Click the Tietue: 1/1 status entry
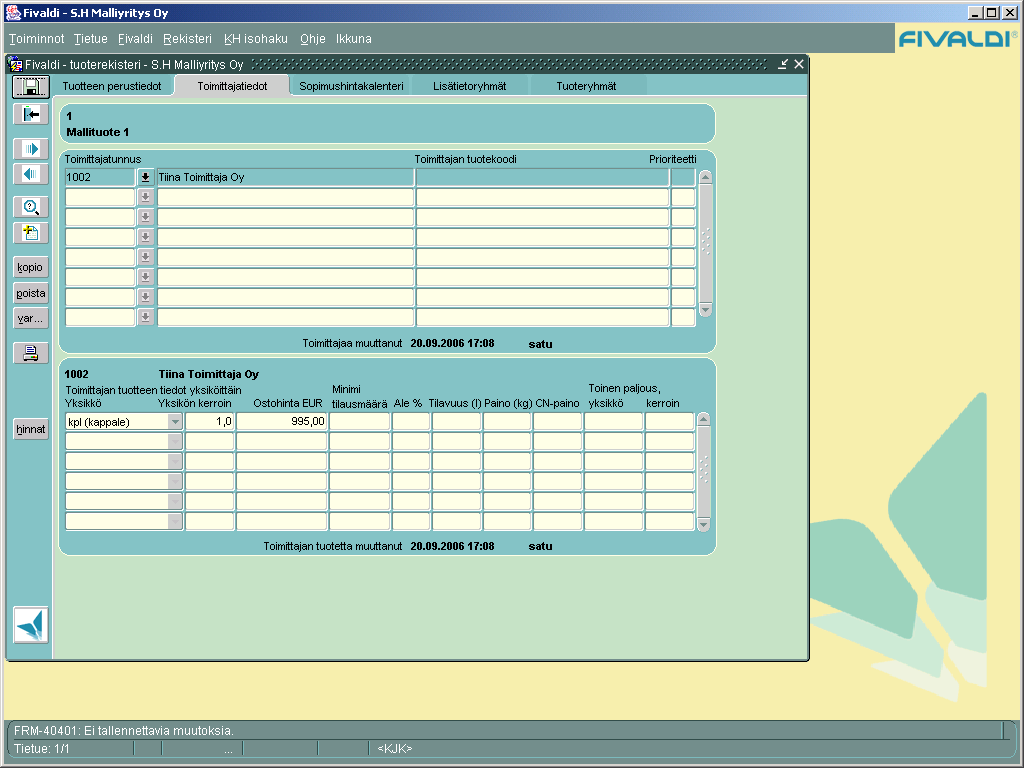1024x768 pixels. pos(41,748)
